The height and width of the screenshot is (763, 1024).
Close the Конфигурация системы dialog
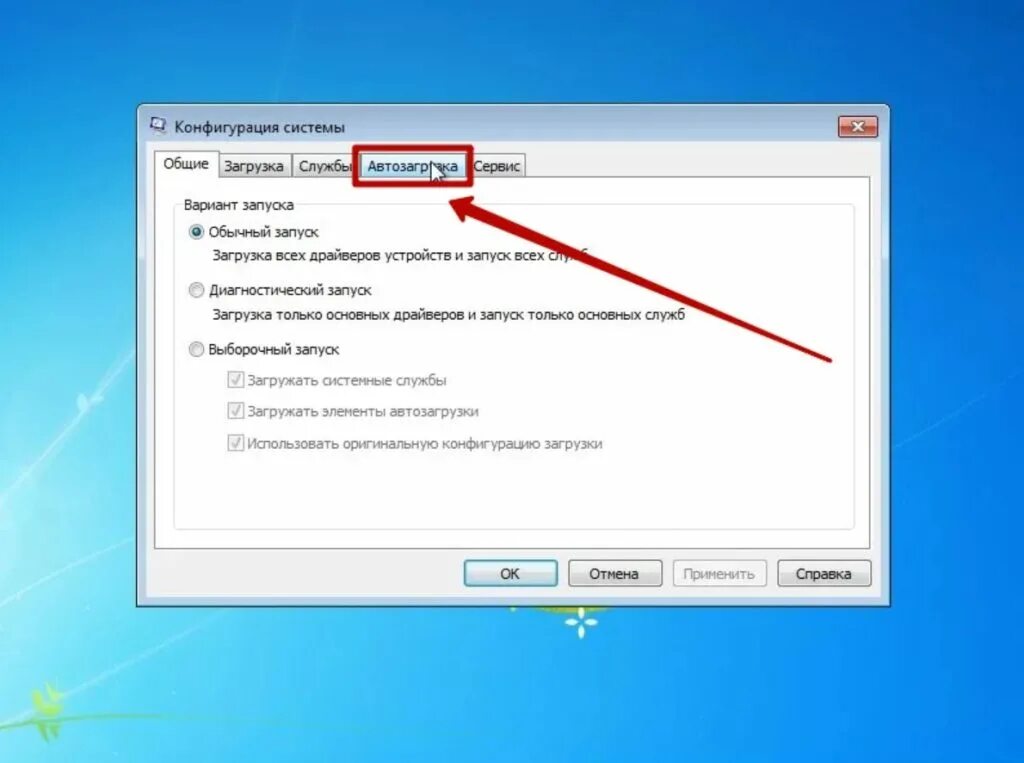point(857,127)
